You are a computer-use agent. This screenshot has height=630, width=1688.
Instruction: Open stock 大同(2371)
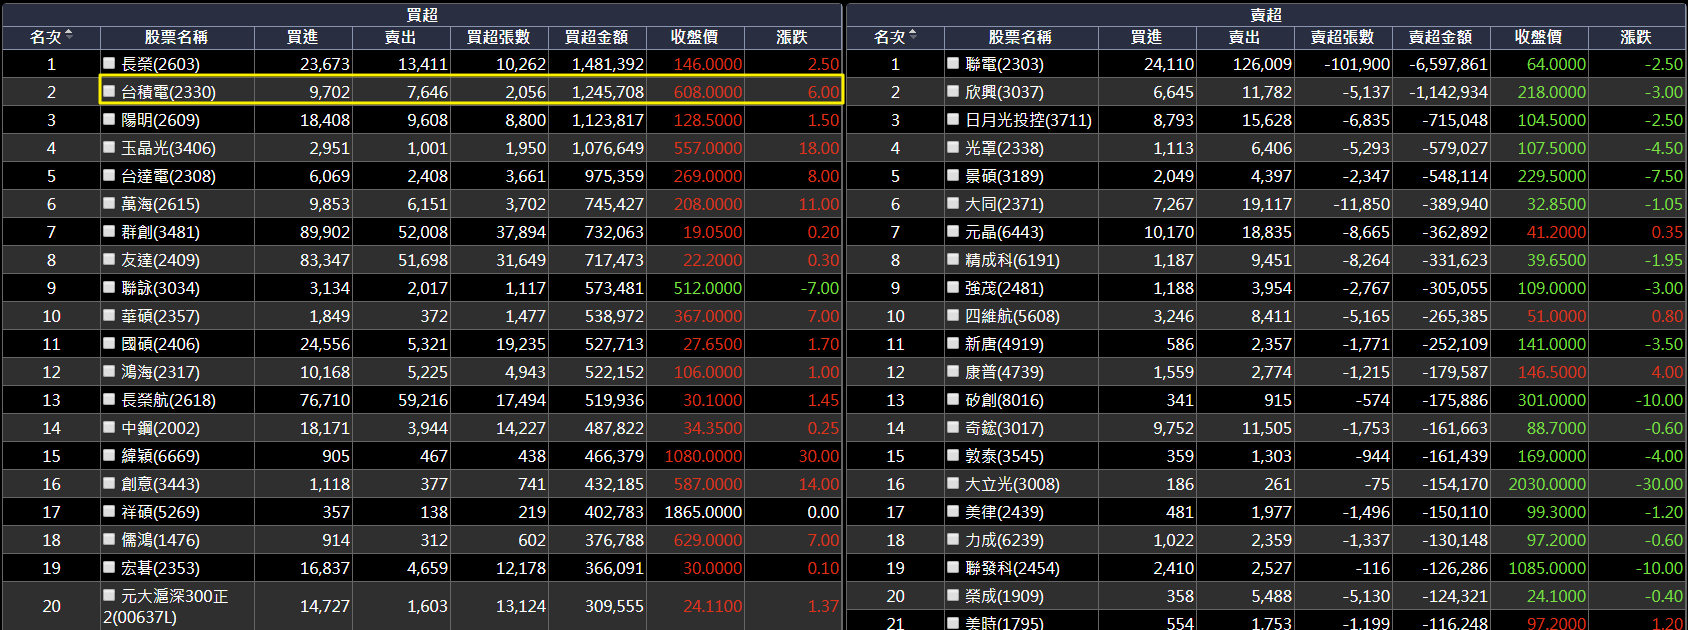tap(1004, 204)
